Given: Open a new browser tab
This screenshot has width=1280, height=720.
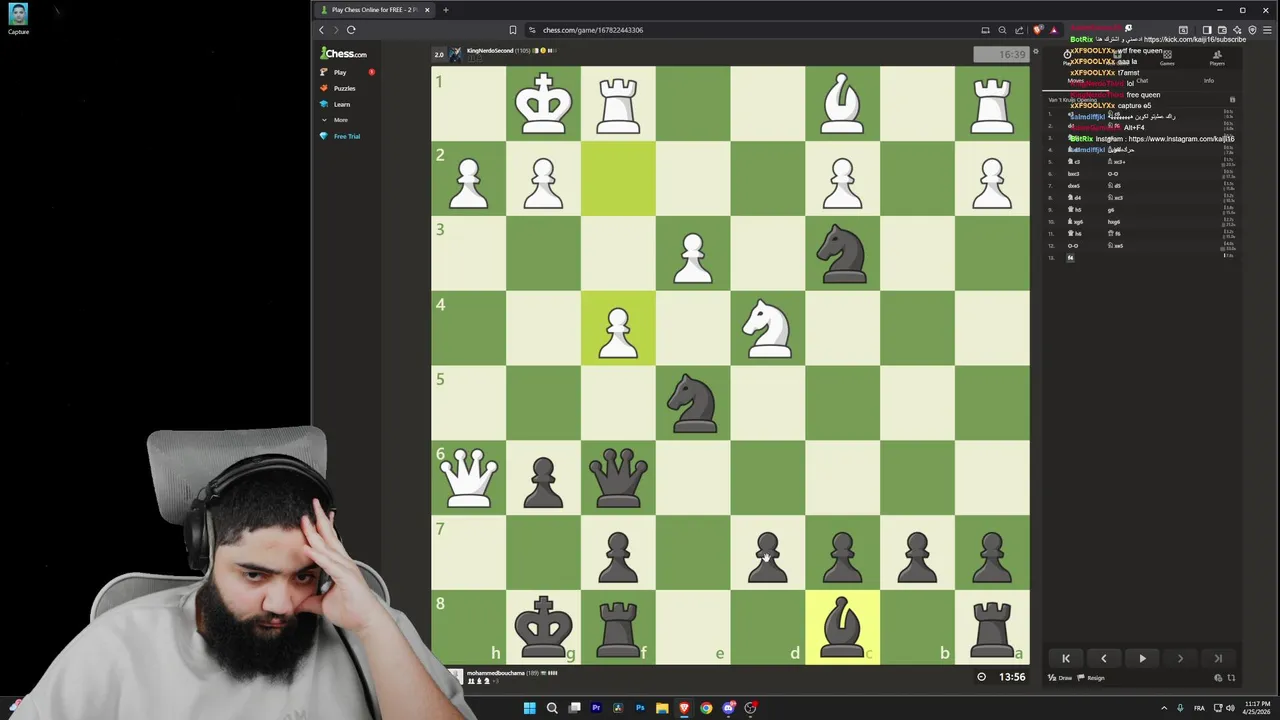Looking at the screenshot, I should pos(445,10).
